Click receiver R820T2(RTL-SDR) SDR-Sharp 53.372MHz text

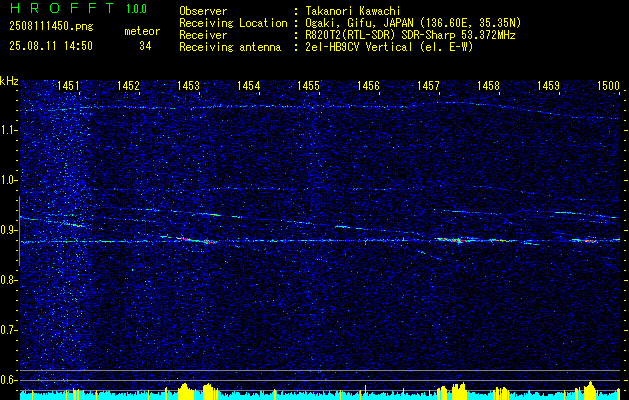[x=410, y=35]
